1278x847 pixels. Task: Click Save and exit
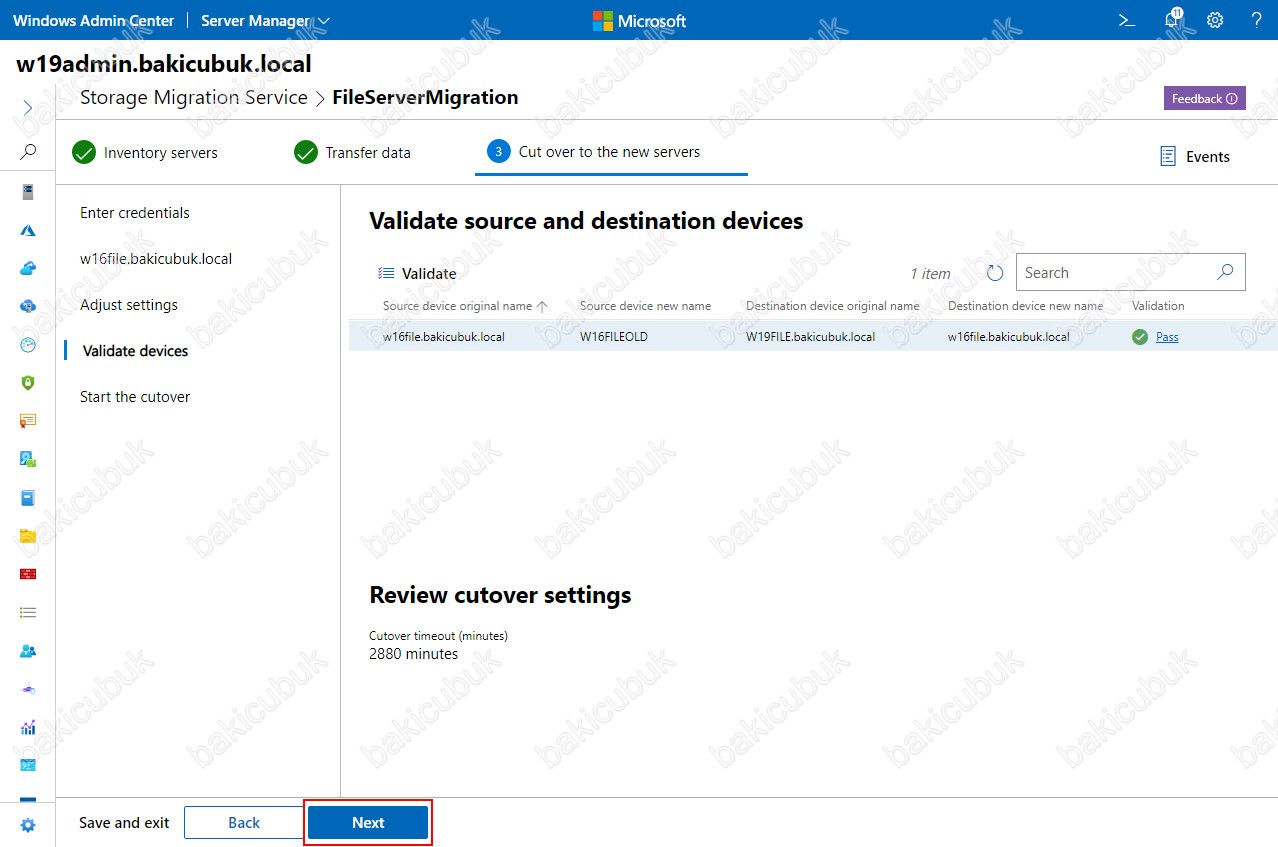pos(124,822)
